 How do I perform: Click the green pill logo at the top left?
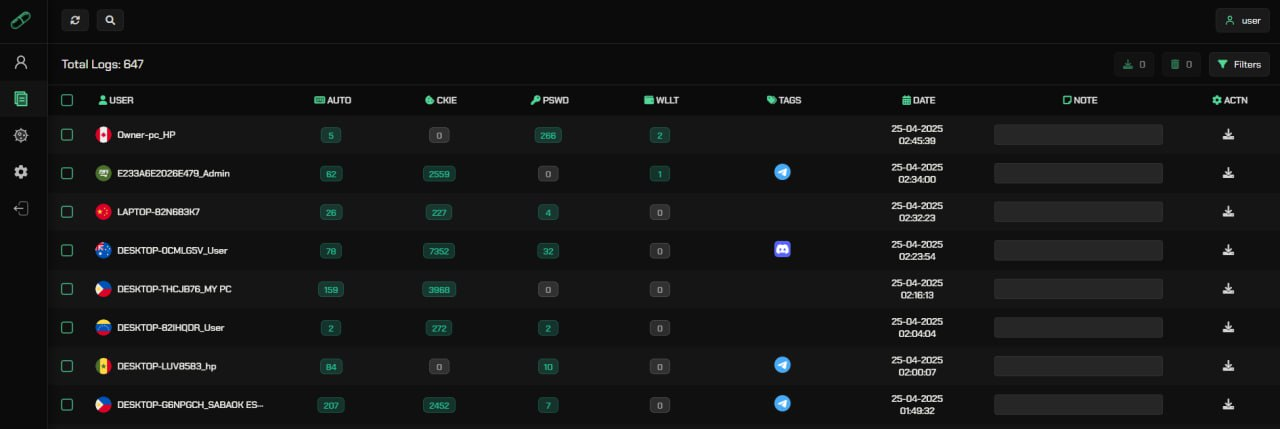click(x=21, y=20)
